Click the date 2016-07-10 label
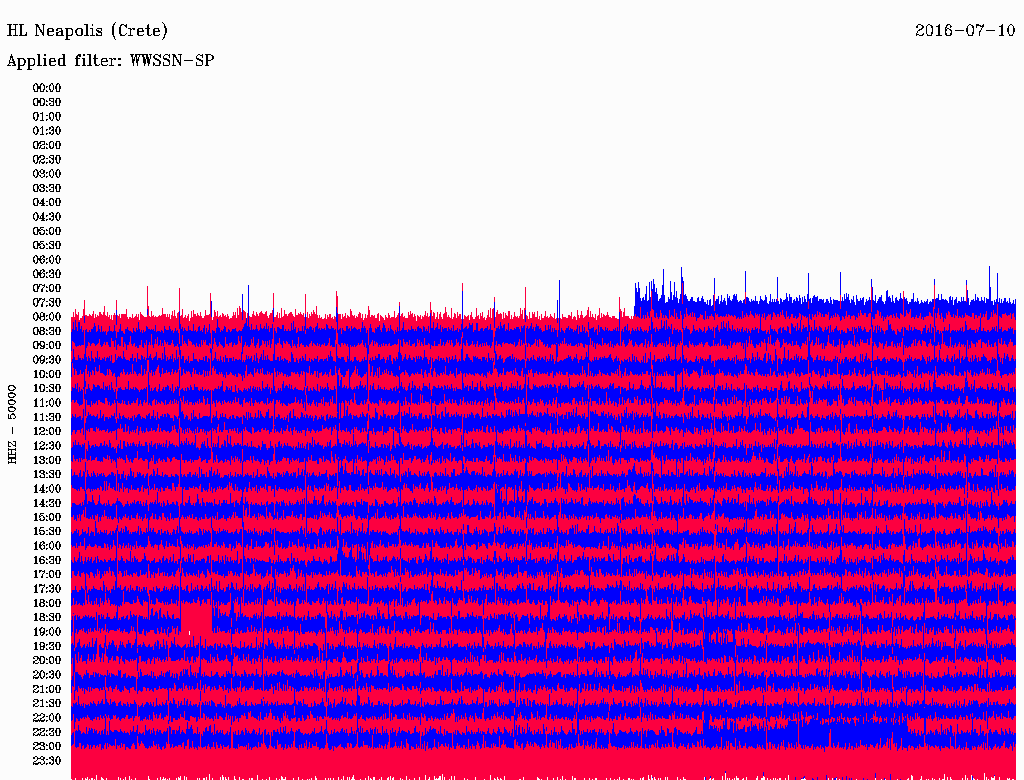This screenshot has height=780, width=1024. tap(965, 31)
